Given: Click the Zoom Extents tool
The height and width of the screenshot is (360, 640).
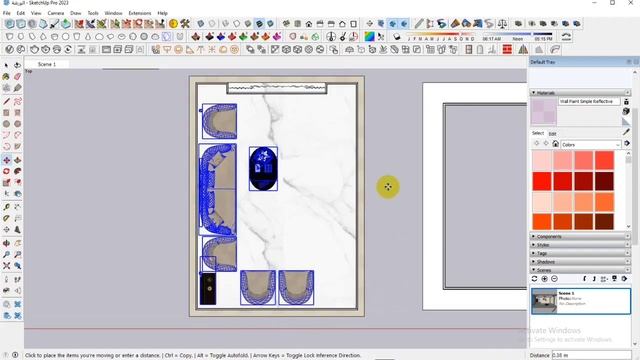Looking at the screenshot, I should (6, 266).
